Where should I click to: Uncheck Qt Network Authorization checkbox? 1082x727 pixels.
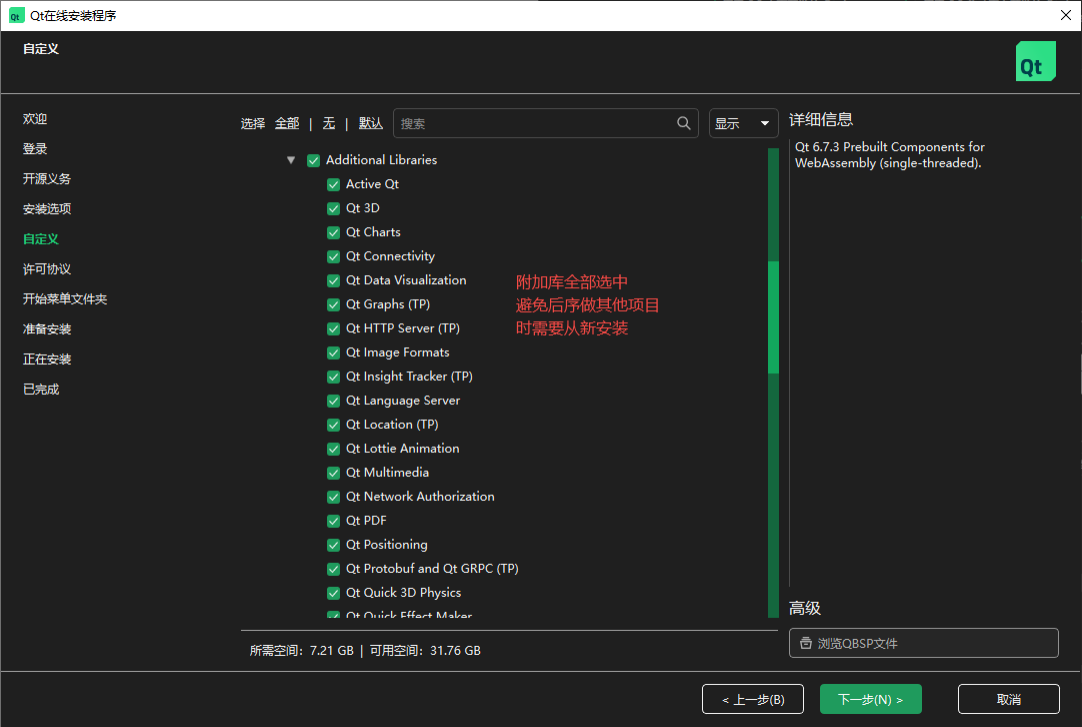pyautogui.click(x=333, y=497)
